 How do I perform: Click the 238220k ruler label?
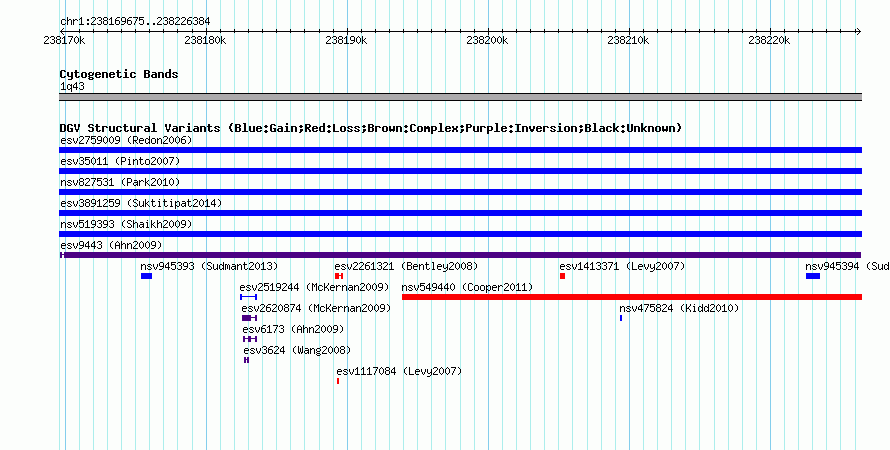pos(769,40)
